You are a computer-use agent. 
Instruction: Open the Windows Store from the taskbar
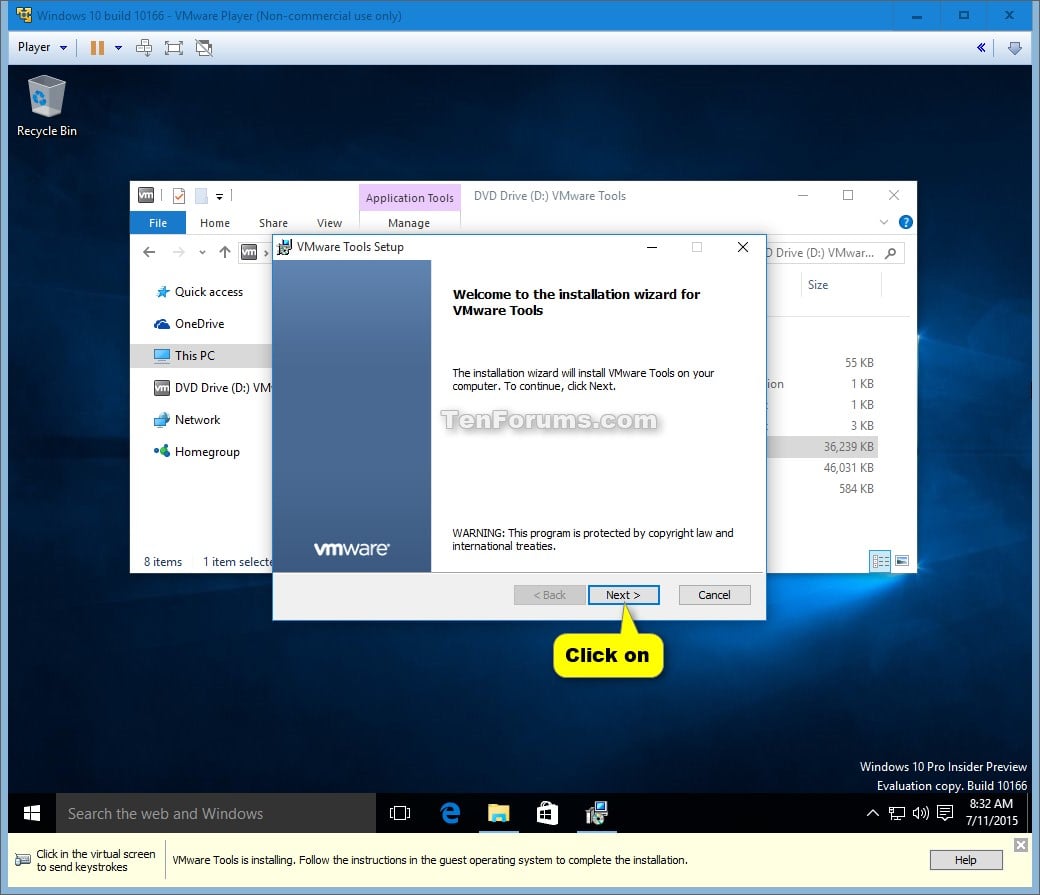tap(547, 813)
